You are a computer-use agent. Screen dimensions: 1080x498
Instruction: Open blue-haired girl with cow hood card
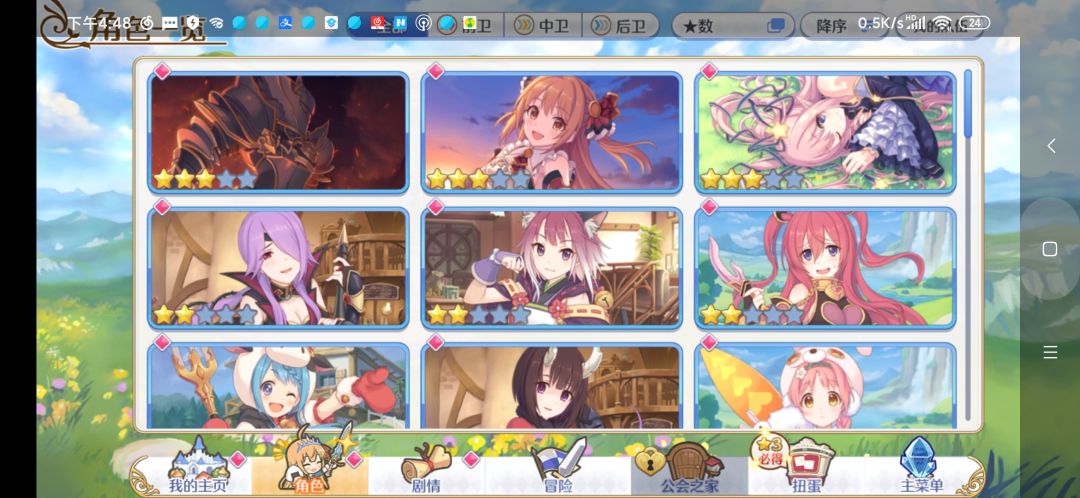tap(278, 386)
